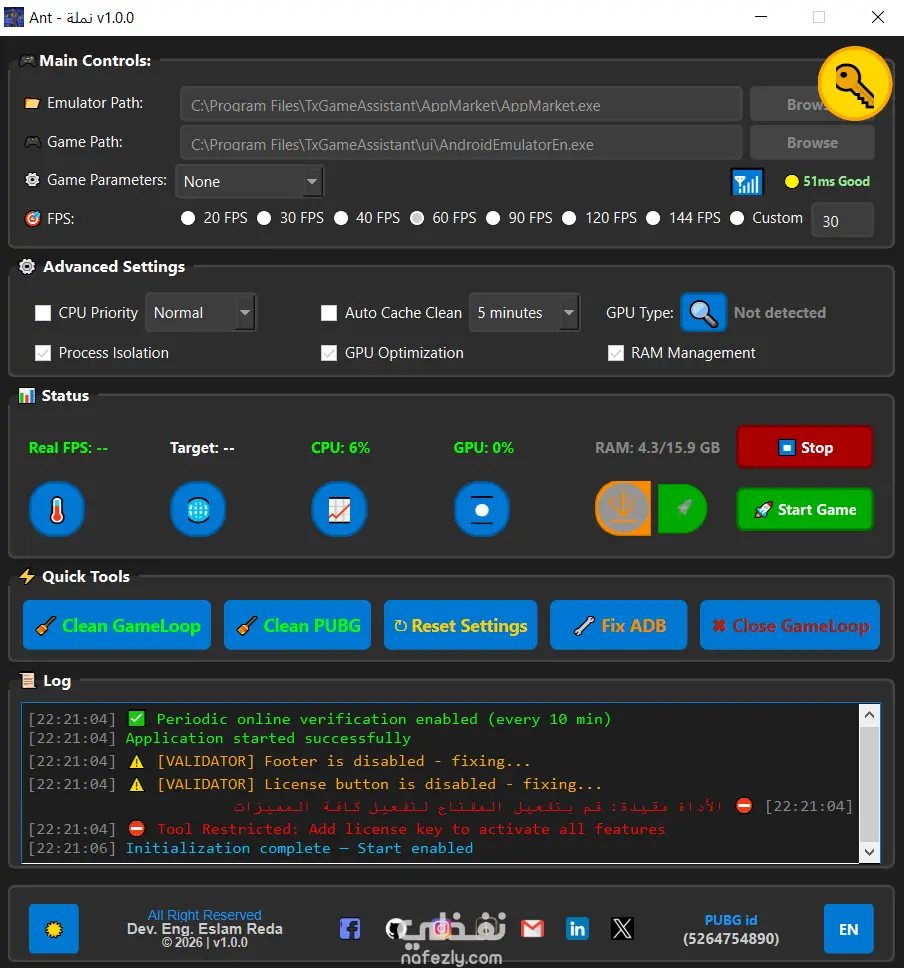
Task: Click the Emulator Path text field
Action: pos(461,104)
